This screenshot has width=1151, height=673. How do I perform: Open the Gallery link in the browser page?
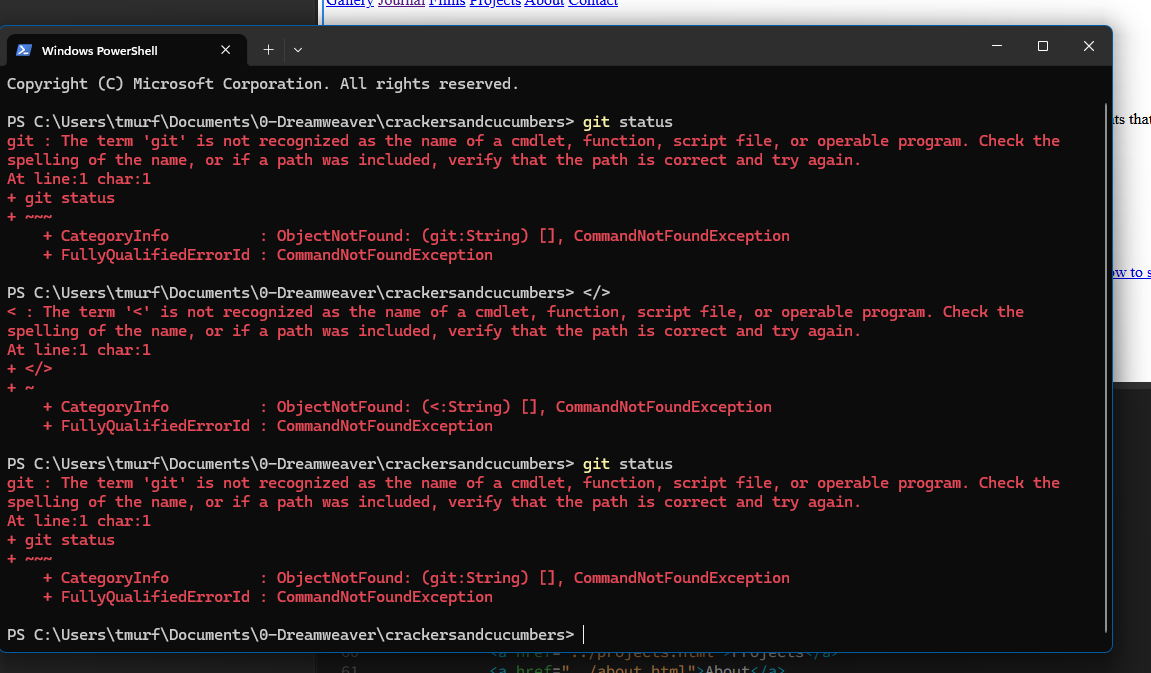point(349,2)
